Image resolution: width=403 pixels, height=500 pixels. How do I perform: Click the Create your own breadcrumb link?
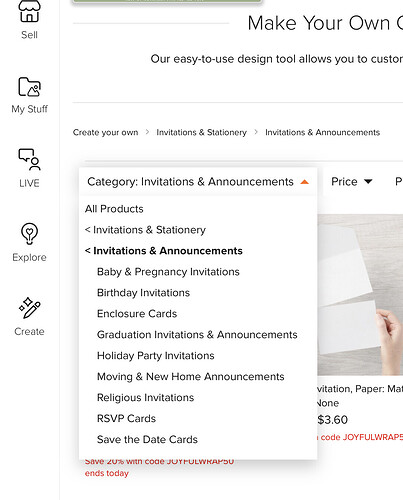coord(105,132)
